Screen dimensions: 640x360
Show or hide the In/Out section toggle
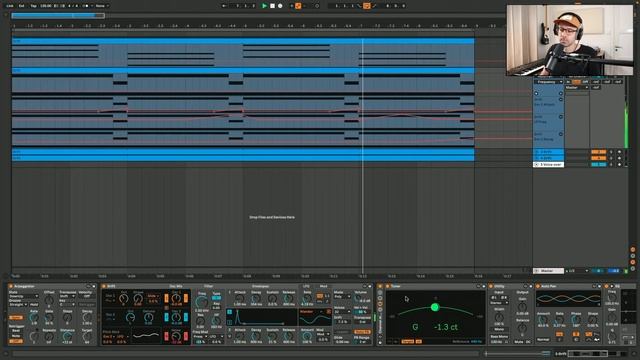tap(633, 249)
